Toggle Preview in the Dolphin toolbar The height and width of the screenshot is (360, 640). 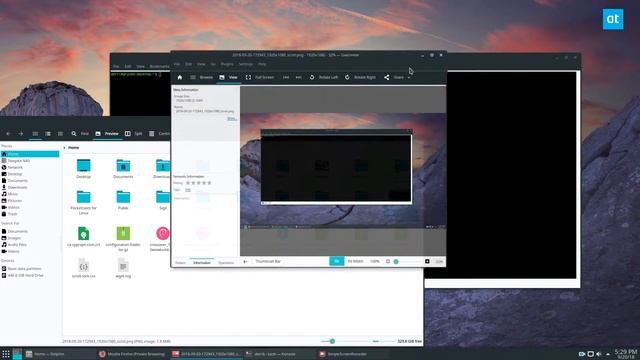(107, 133)
